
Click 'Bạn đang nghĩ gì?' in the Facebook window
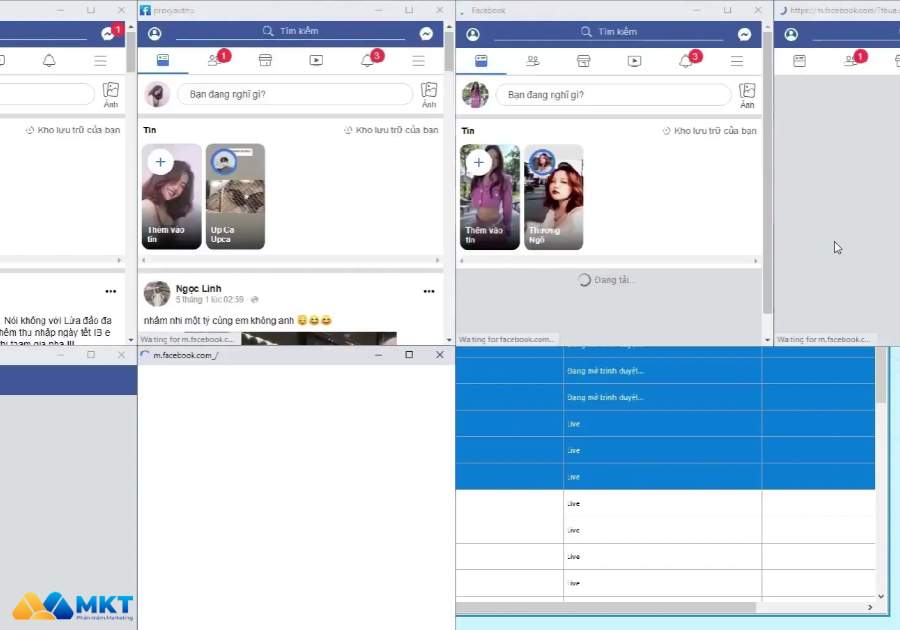pyautogui.click(x=614, y=95)
